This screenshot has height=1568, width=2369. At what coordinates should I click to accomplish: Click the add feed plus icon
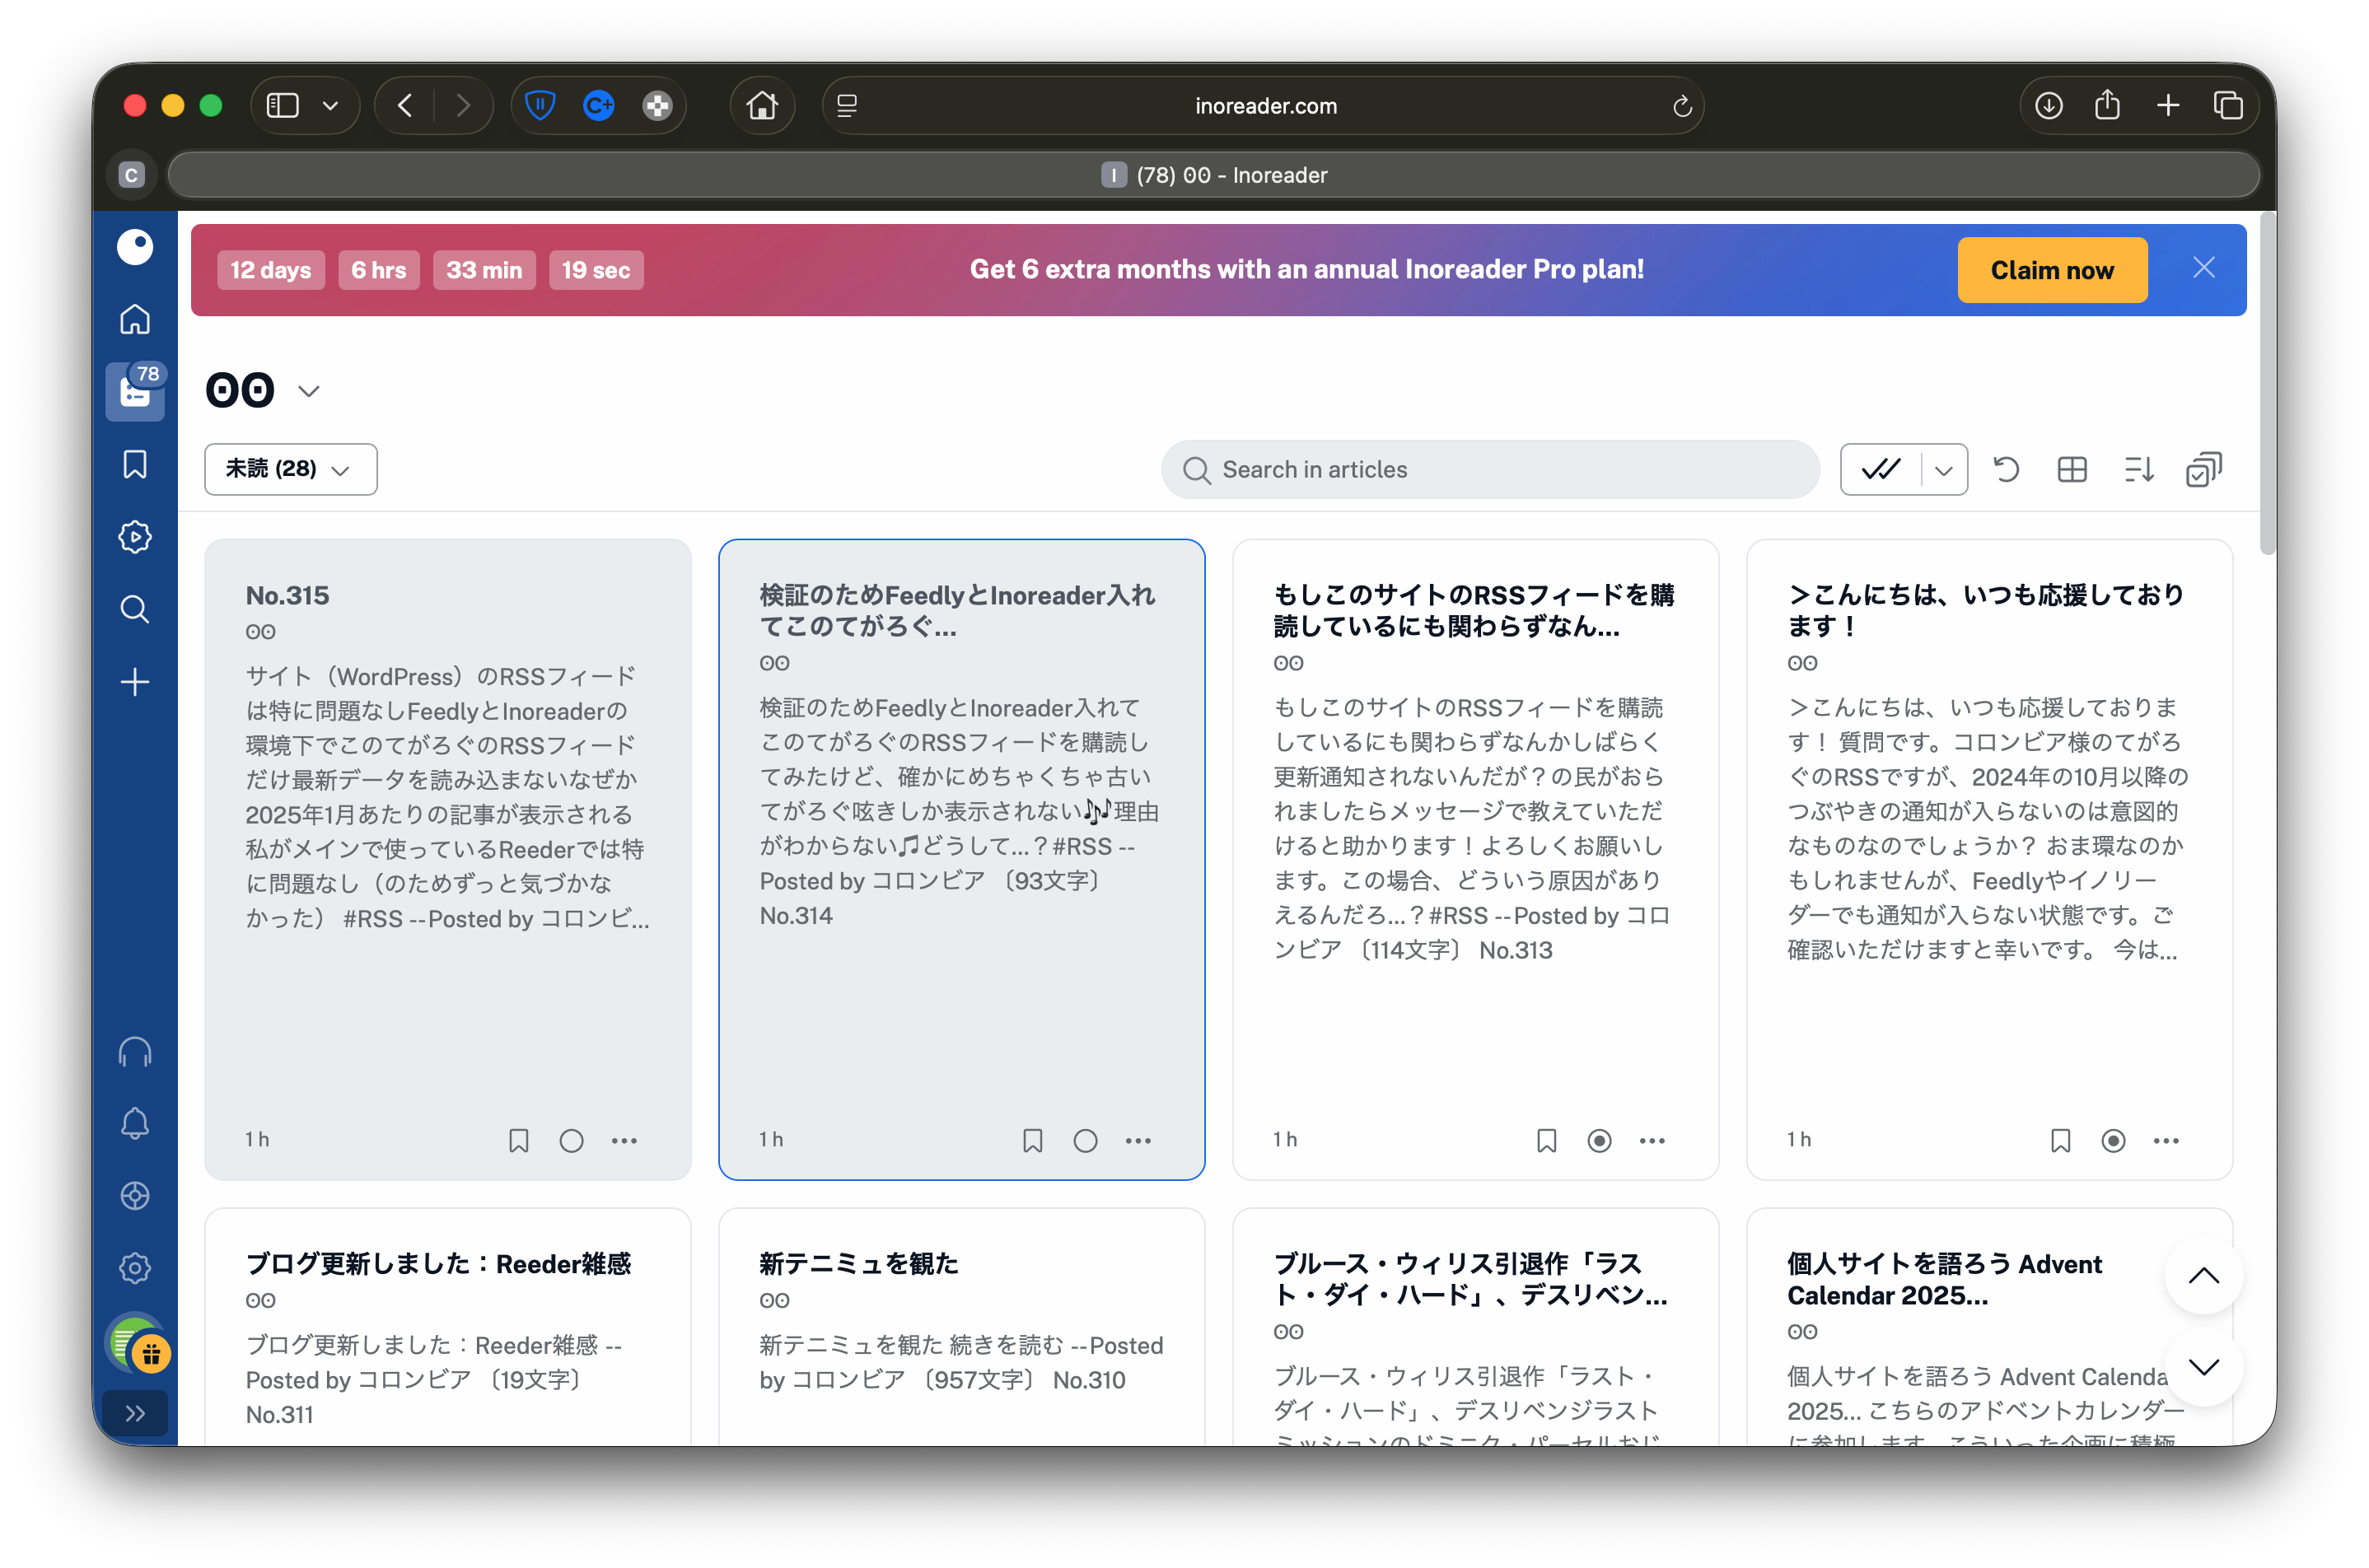click(x=135, y=682)
